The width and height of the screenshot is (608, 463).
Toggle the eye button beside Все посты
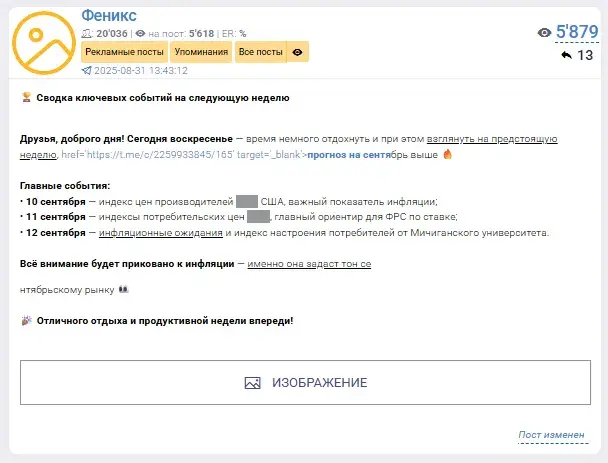tap(297, 52)
